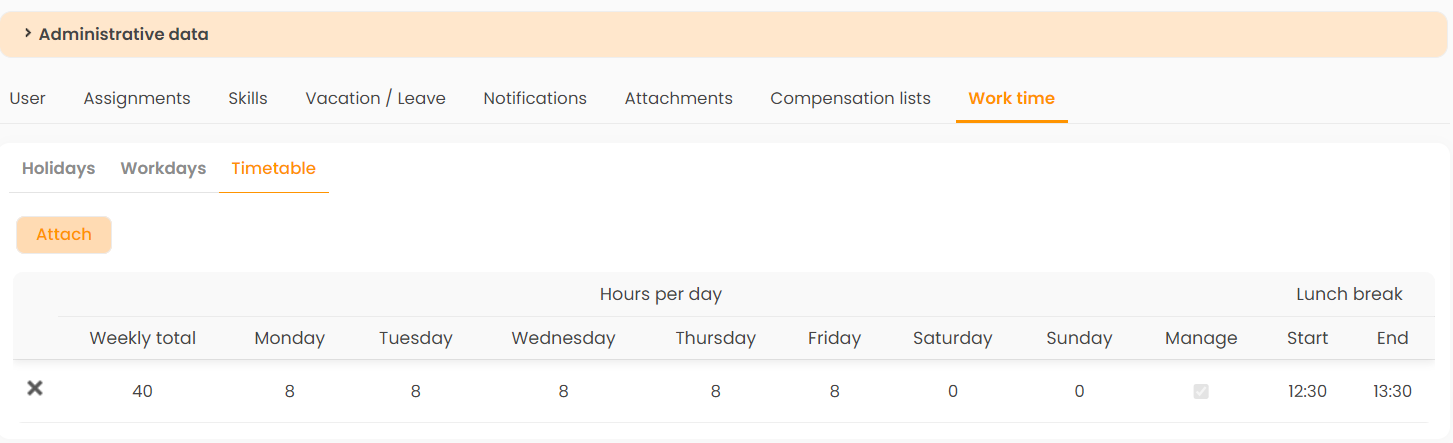Open the Attachments tab
The height and width of the screenshot is (443, 1453).
point(679,98)
